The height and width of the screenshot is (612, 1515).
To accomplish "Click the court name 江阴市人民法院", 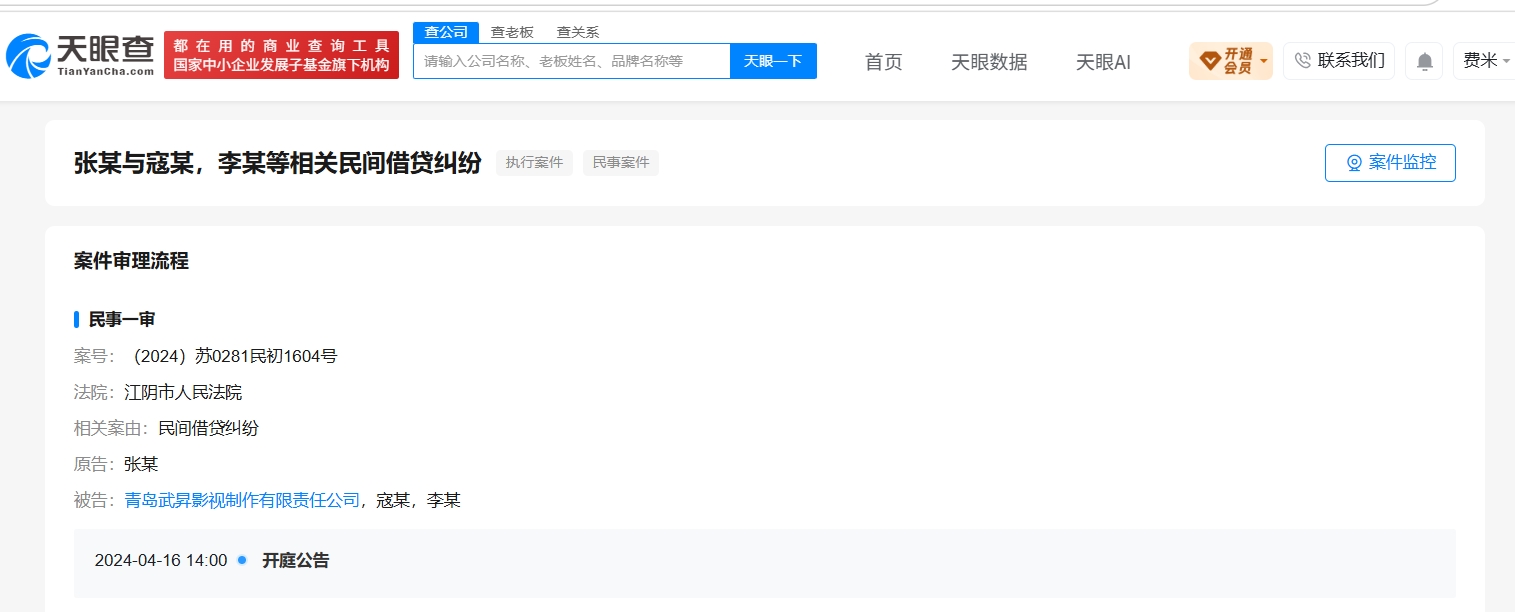I will [x=183, y=392].
